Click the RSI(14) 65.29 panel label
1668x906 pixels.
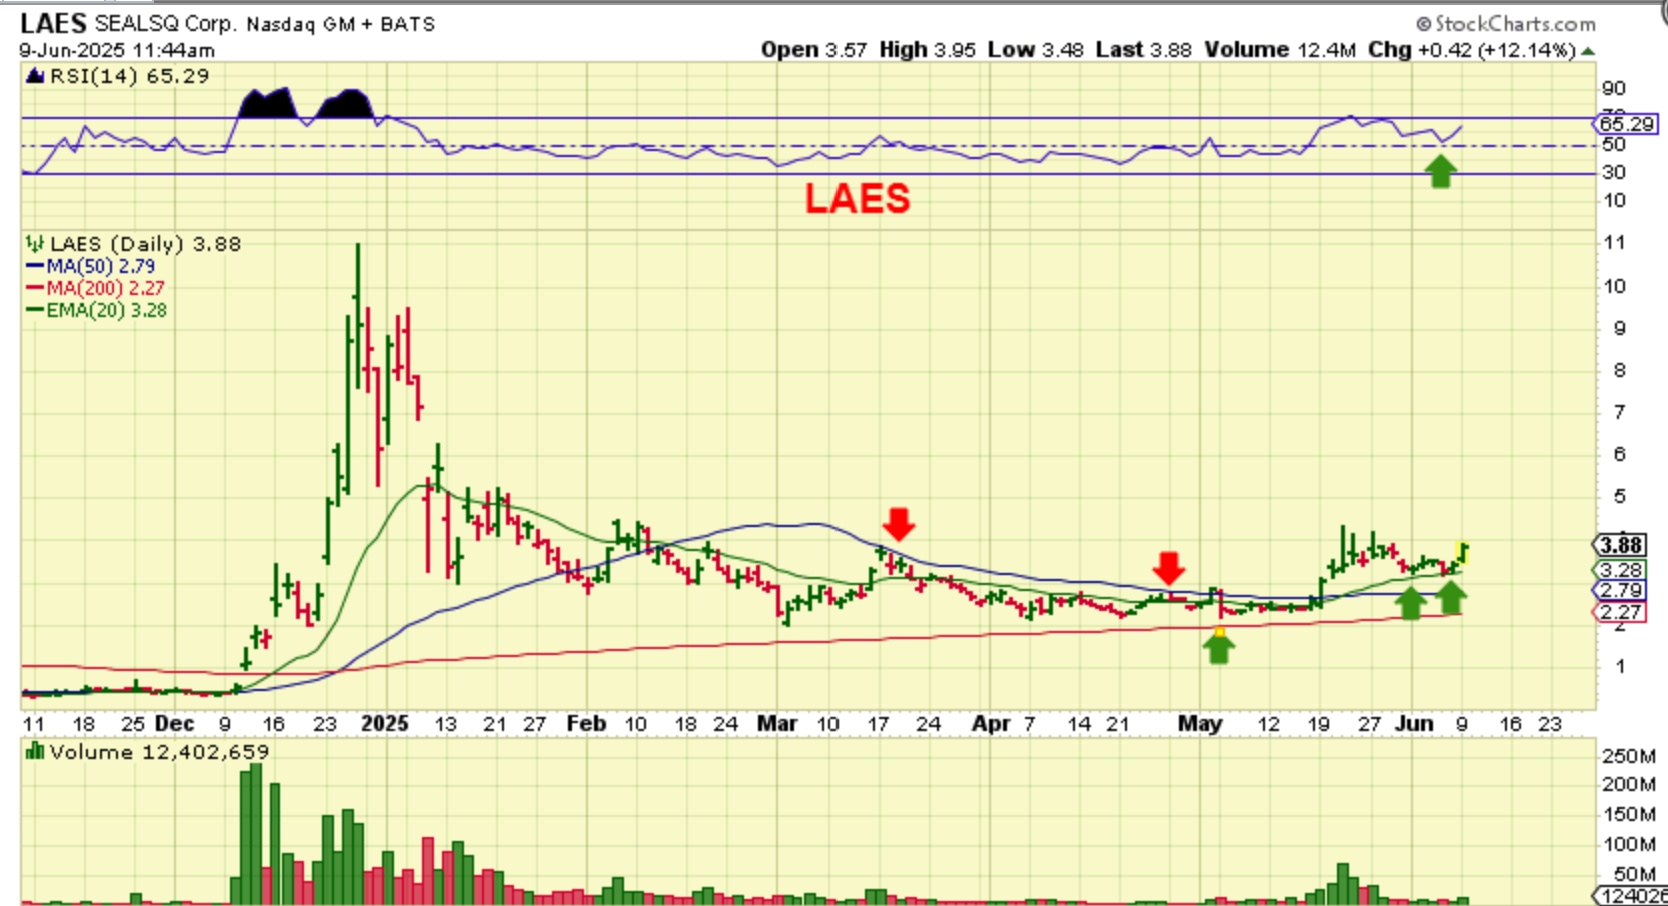[x=130, y=76]
